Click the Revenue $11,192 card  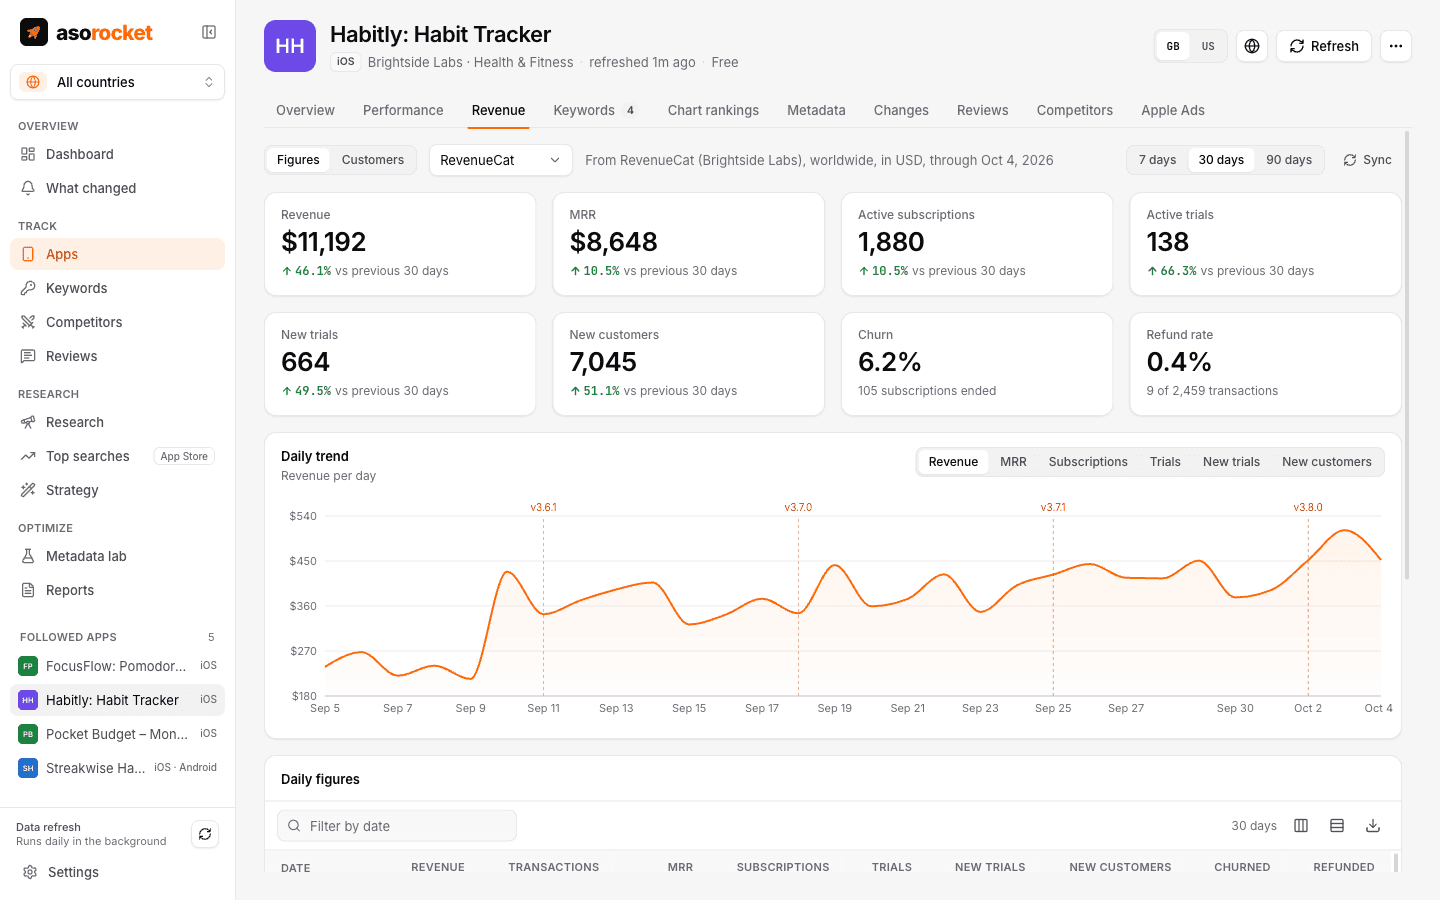[400, 244]
